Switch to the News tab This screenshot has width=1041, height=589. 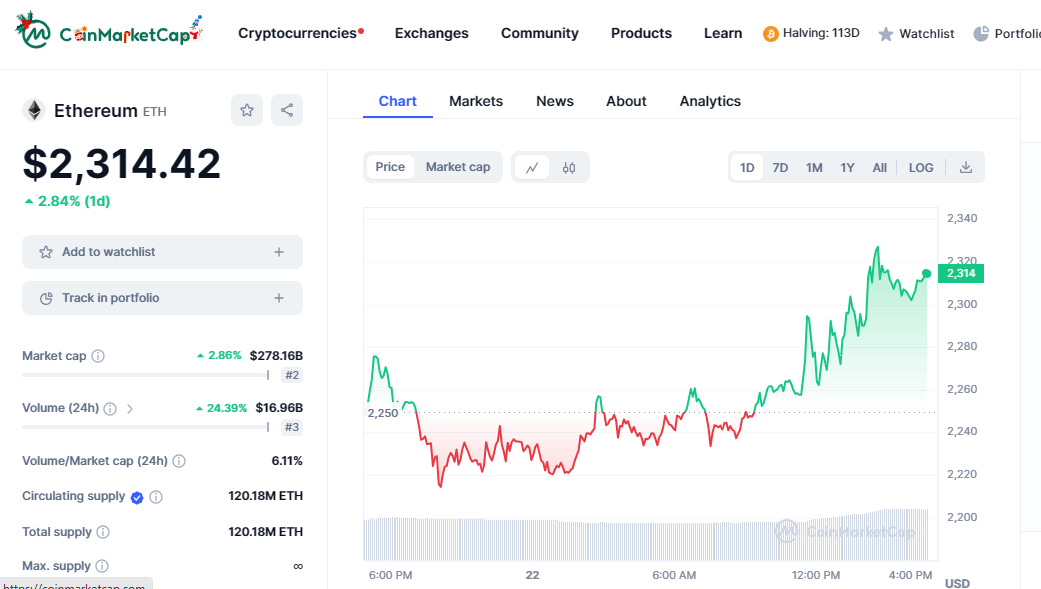(x=555, y=101)
